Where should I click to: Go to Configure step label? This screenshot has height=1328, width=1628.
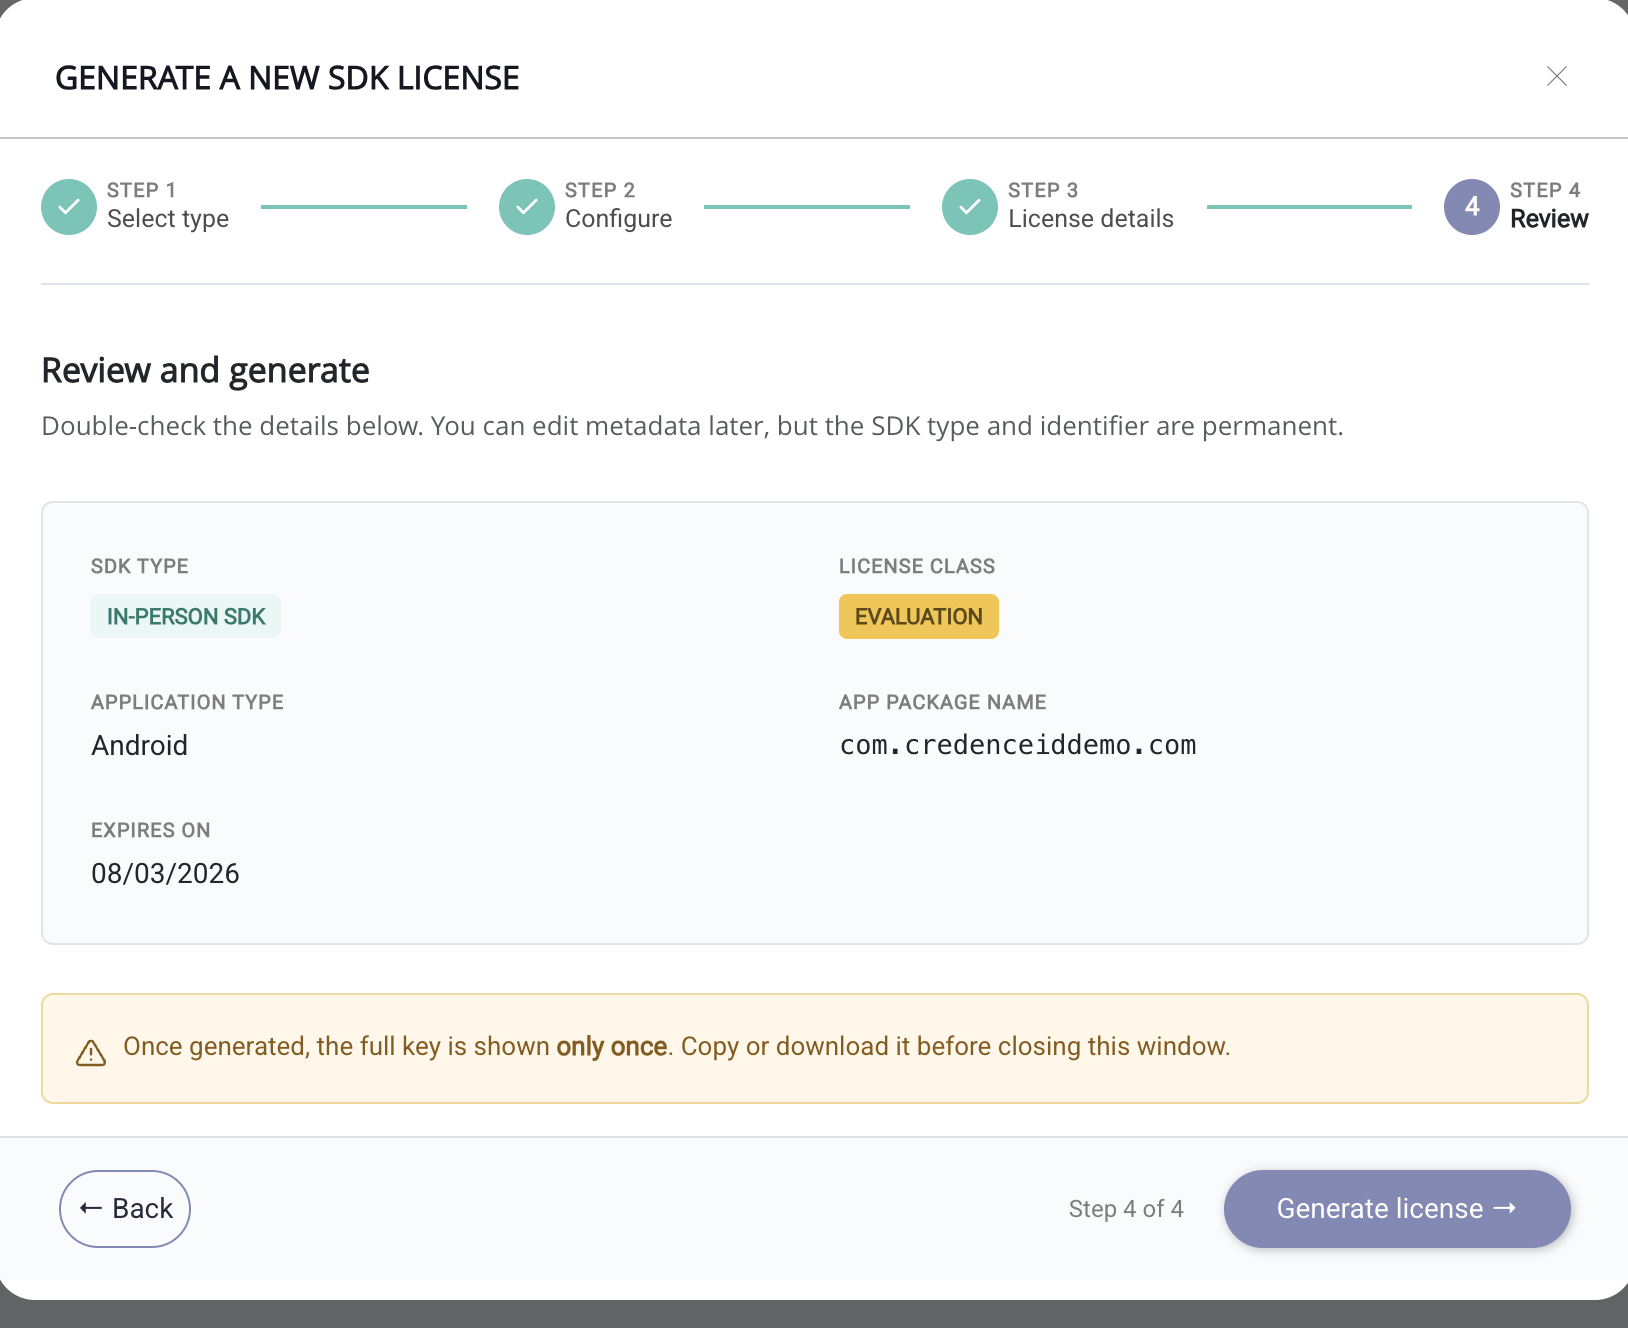click(x=618, y=219)
